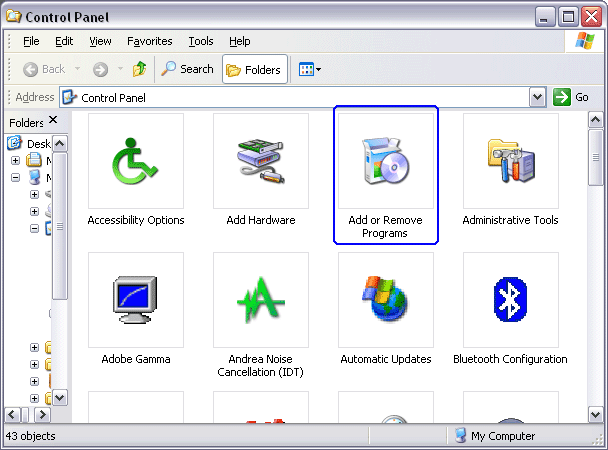Close the Folders pane with X

[x=53, y=120]
